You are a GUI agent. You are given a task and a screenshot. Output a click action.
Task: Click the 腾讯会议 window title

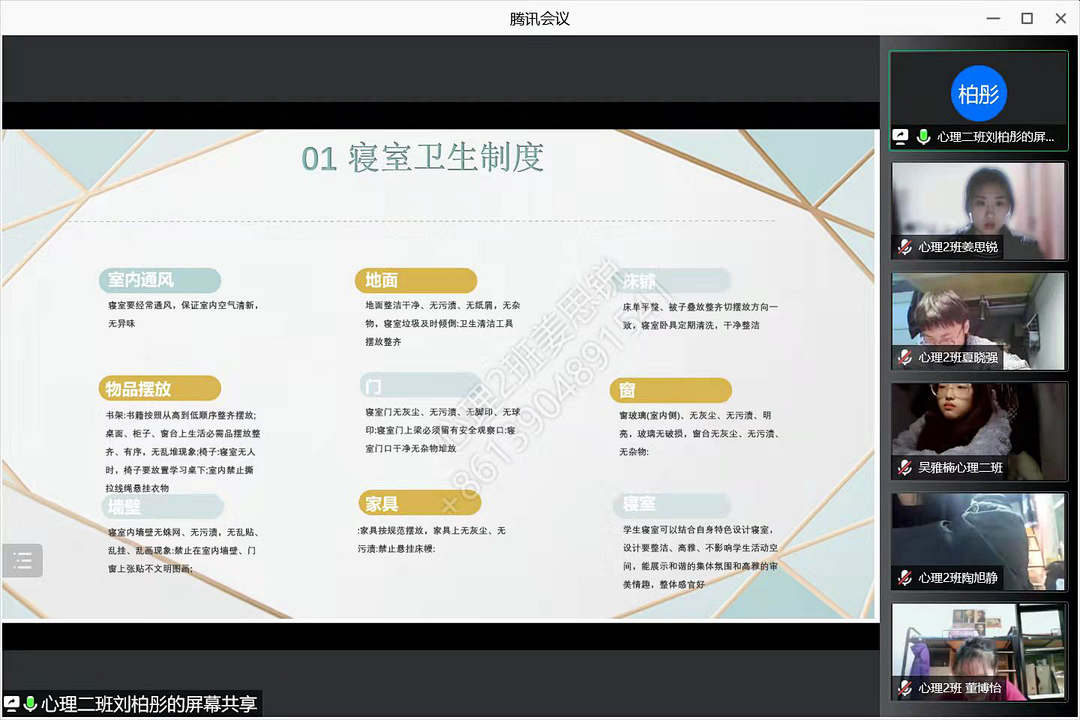(x=539, y=18)
